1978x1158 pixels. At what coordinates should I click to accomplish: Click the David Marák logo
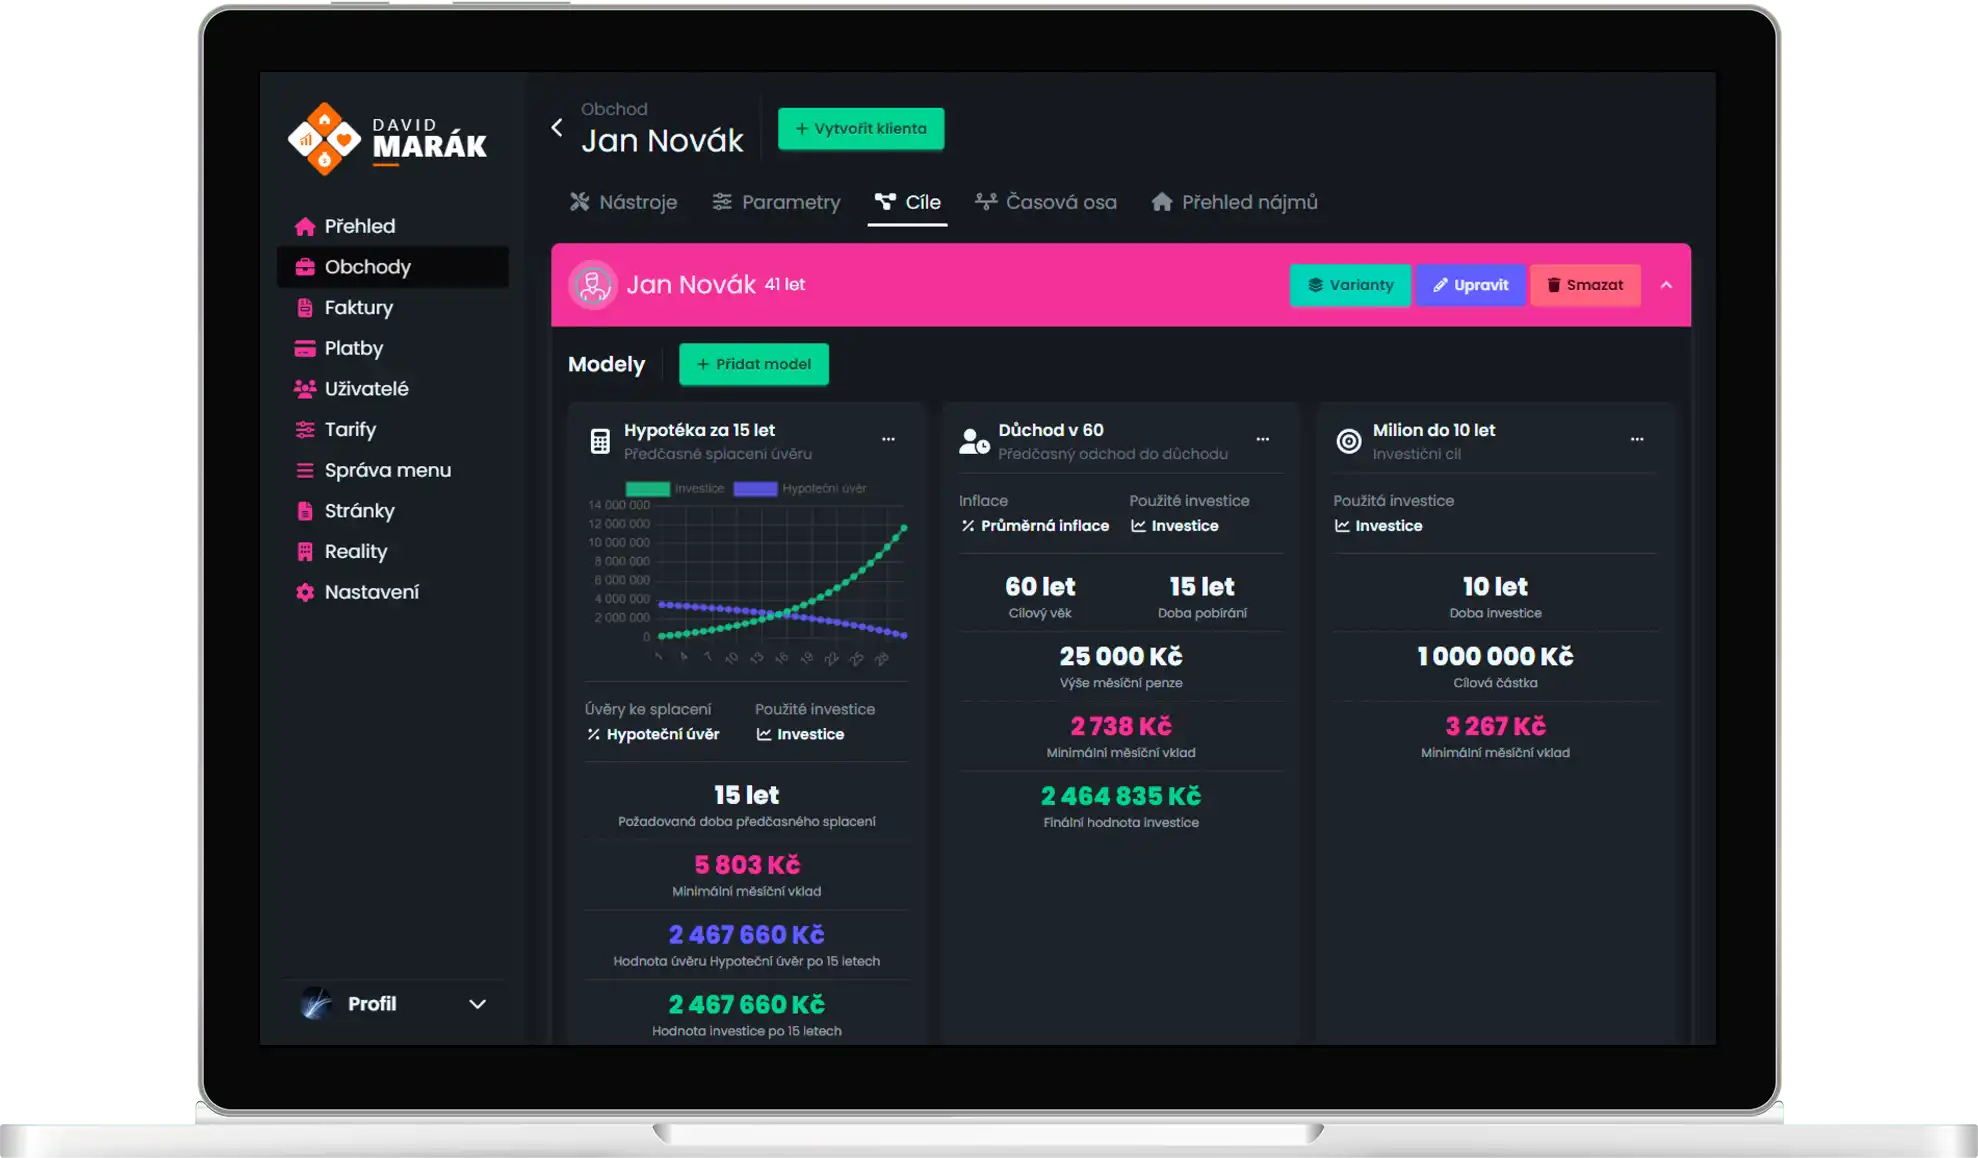point(388,140)
